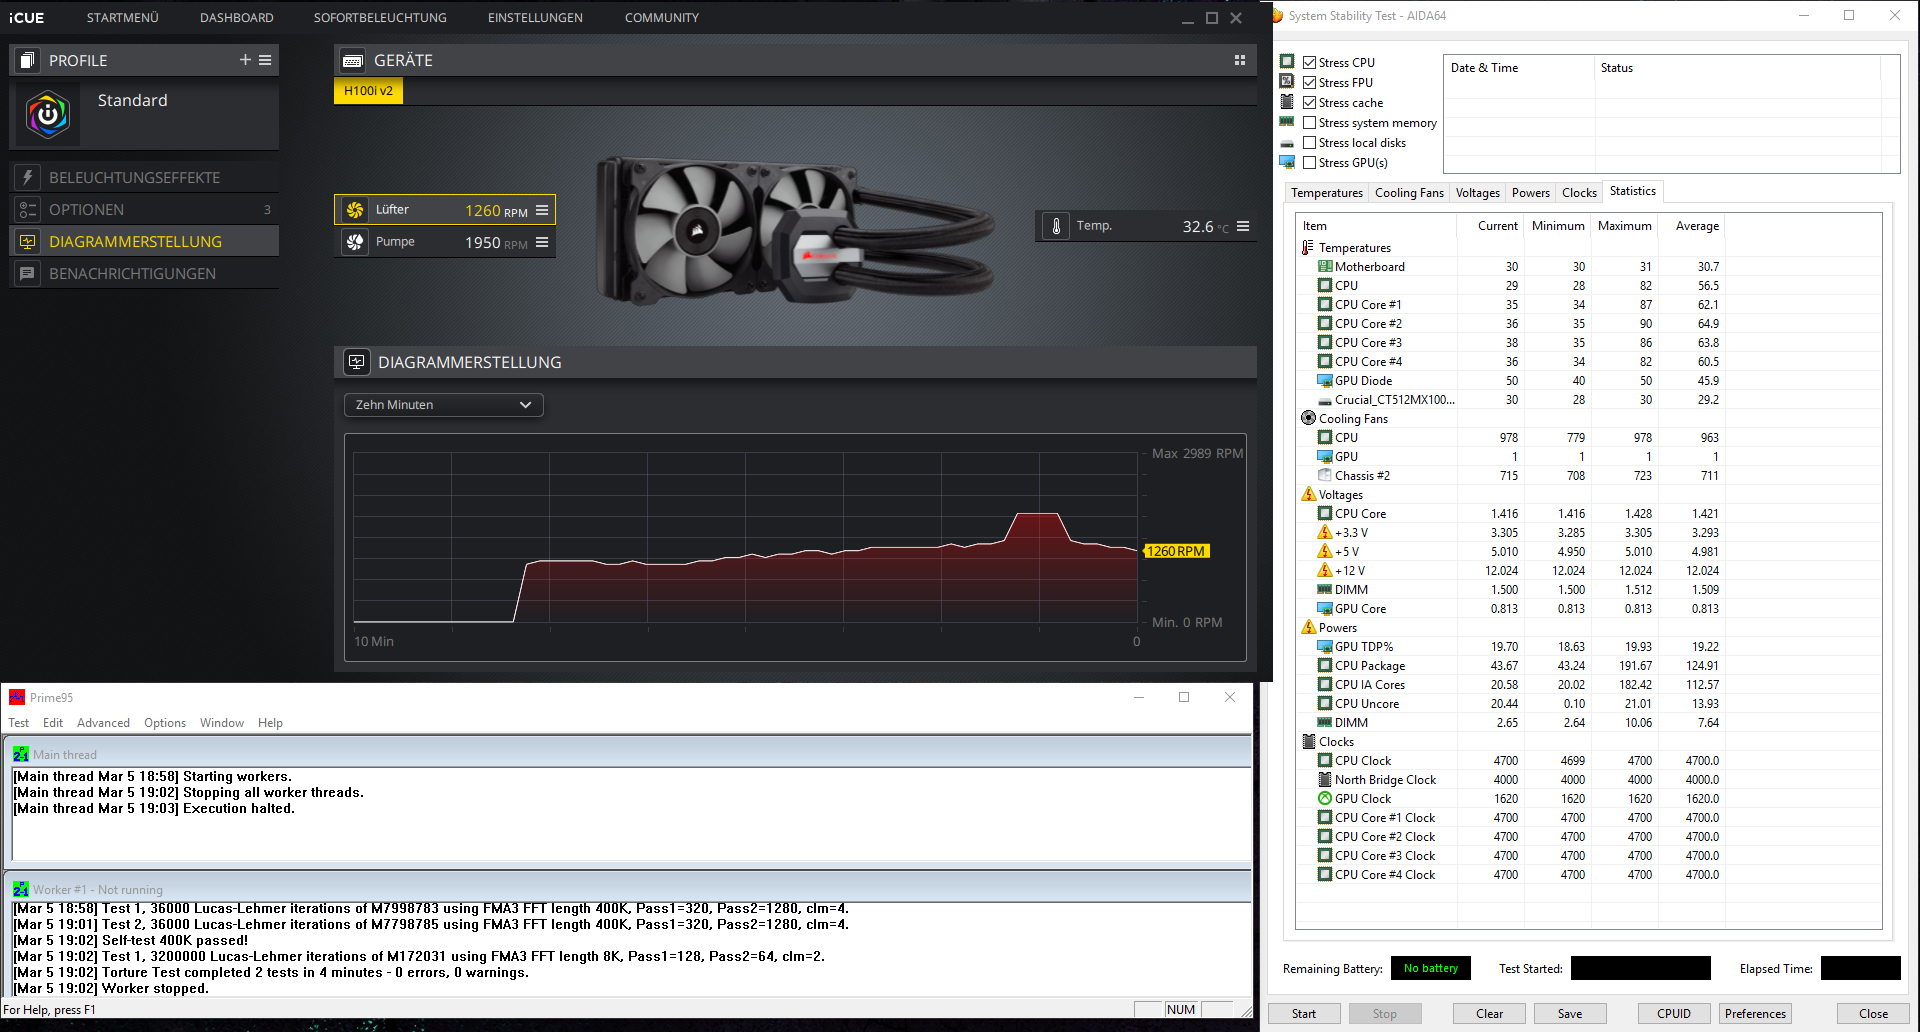Add a new profile with the plus icon
Image resolution: width=1920 pixels, height=1032 pixels.
[245, 60]
